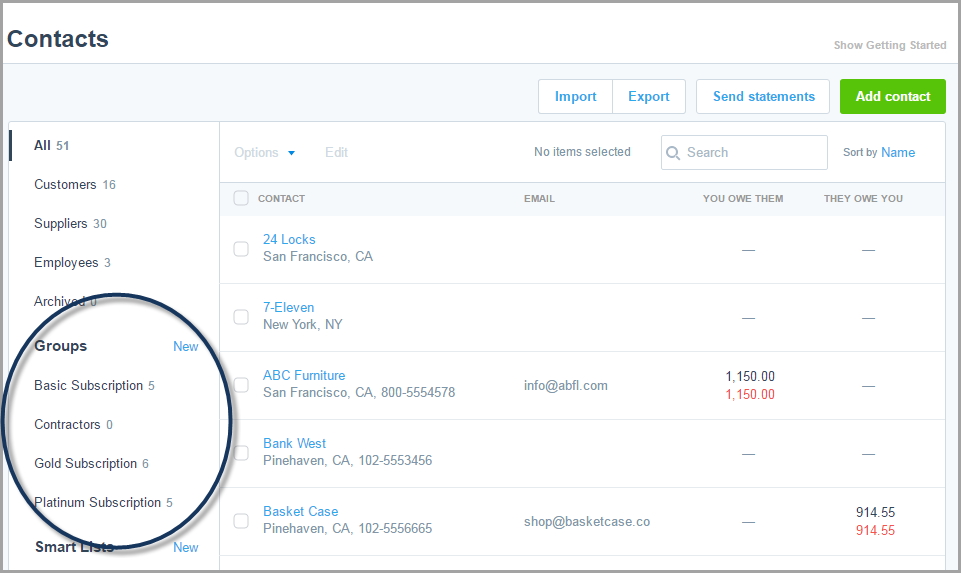Tick the select-all checkbox in the header
The width and height of the screenshot is (961, 573).
point(241,198)
